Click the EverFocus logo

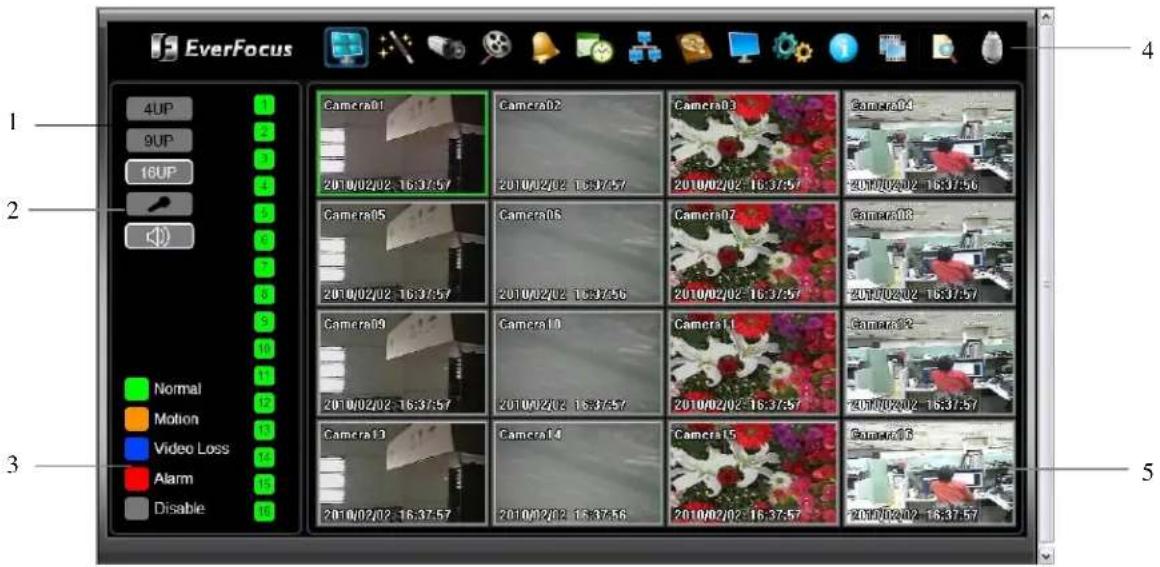221,50
